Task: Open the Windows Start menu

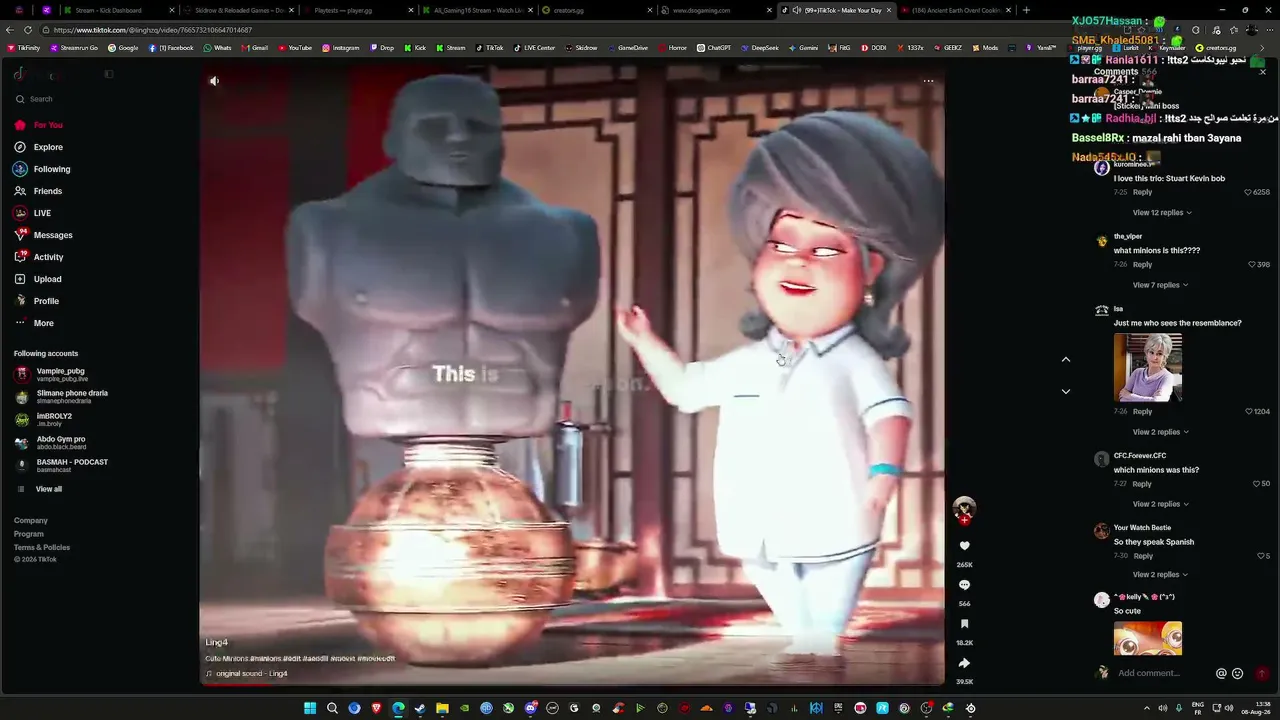Action: point(310,708)
